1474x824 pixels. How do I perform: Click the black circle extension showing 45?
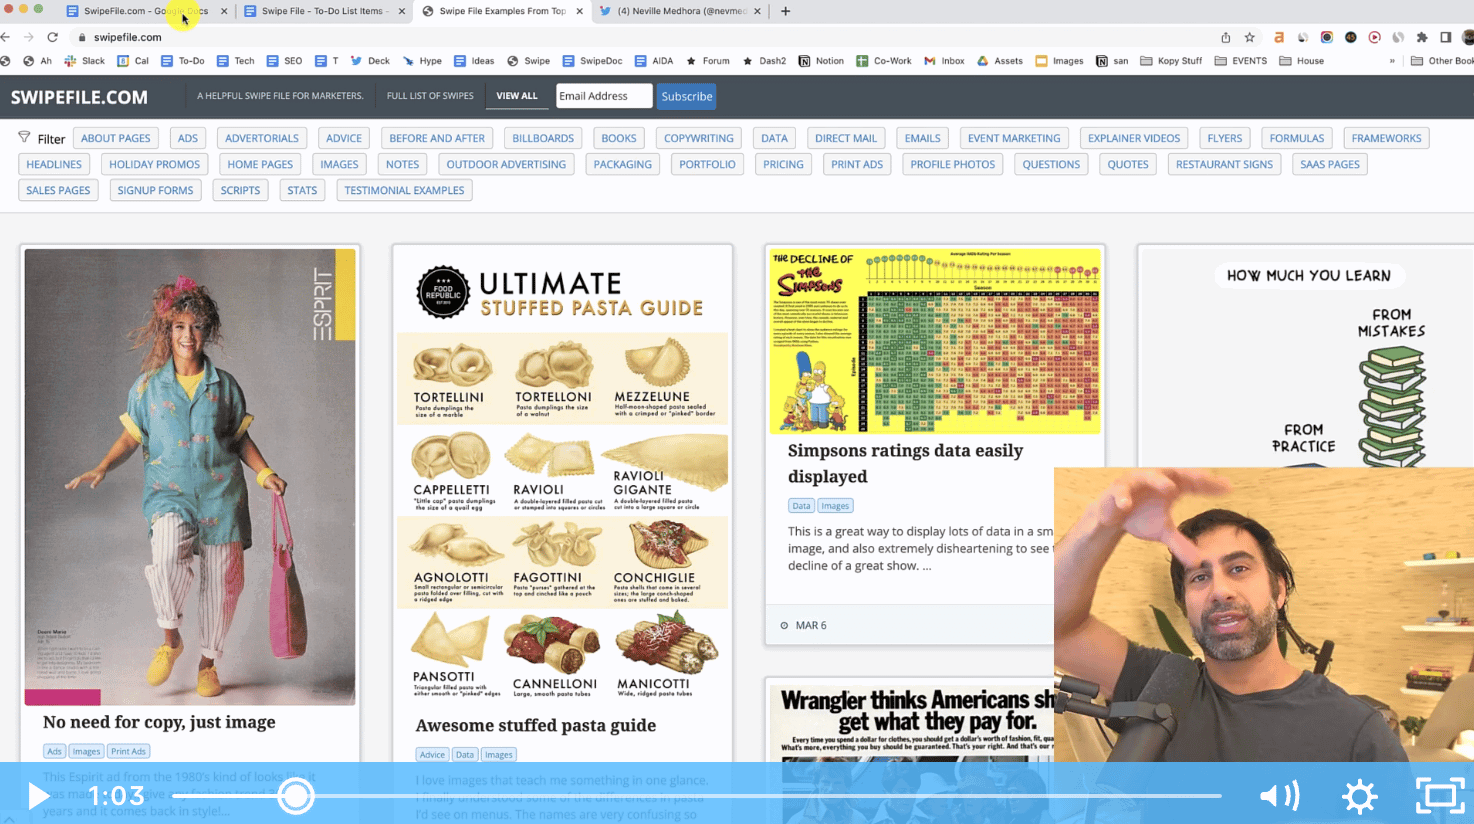point(1350,37)
